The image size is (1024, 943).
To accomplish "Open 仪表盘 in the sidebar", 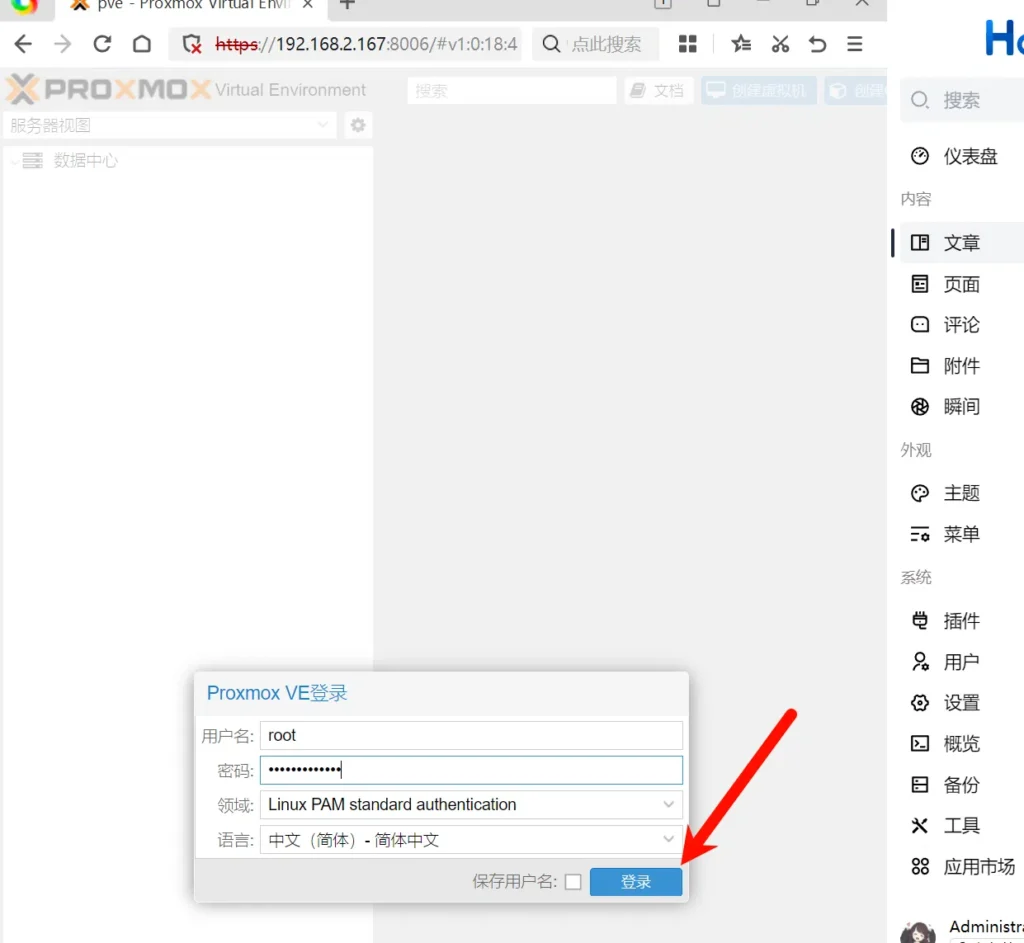I will (x=969, y=156).
